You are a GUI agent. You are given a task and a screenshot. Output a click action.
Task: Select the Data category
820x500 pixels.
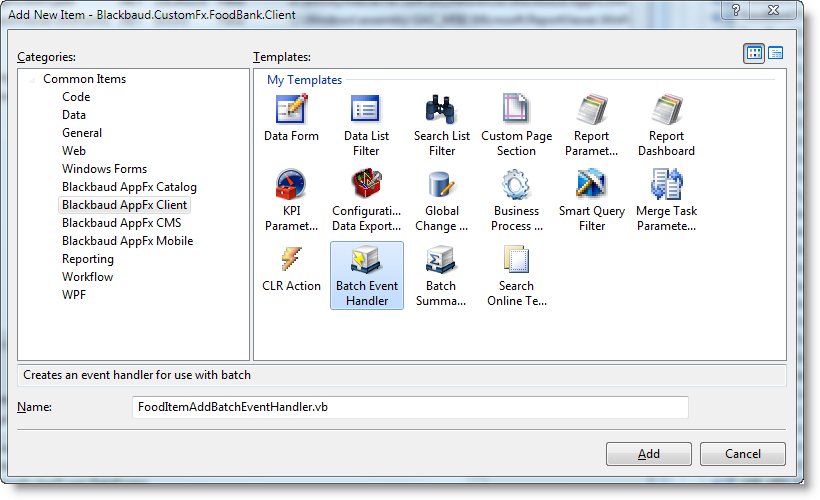74,115
